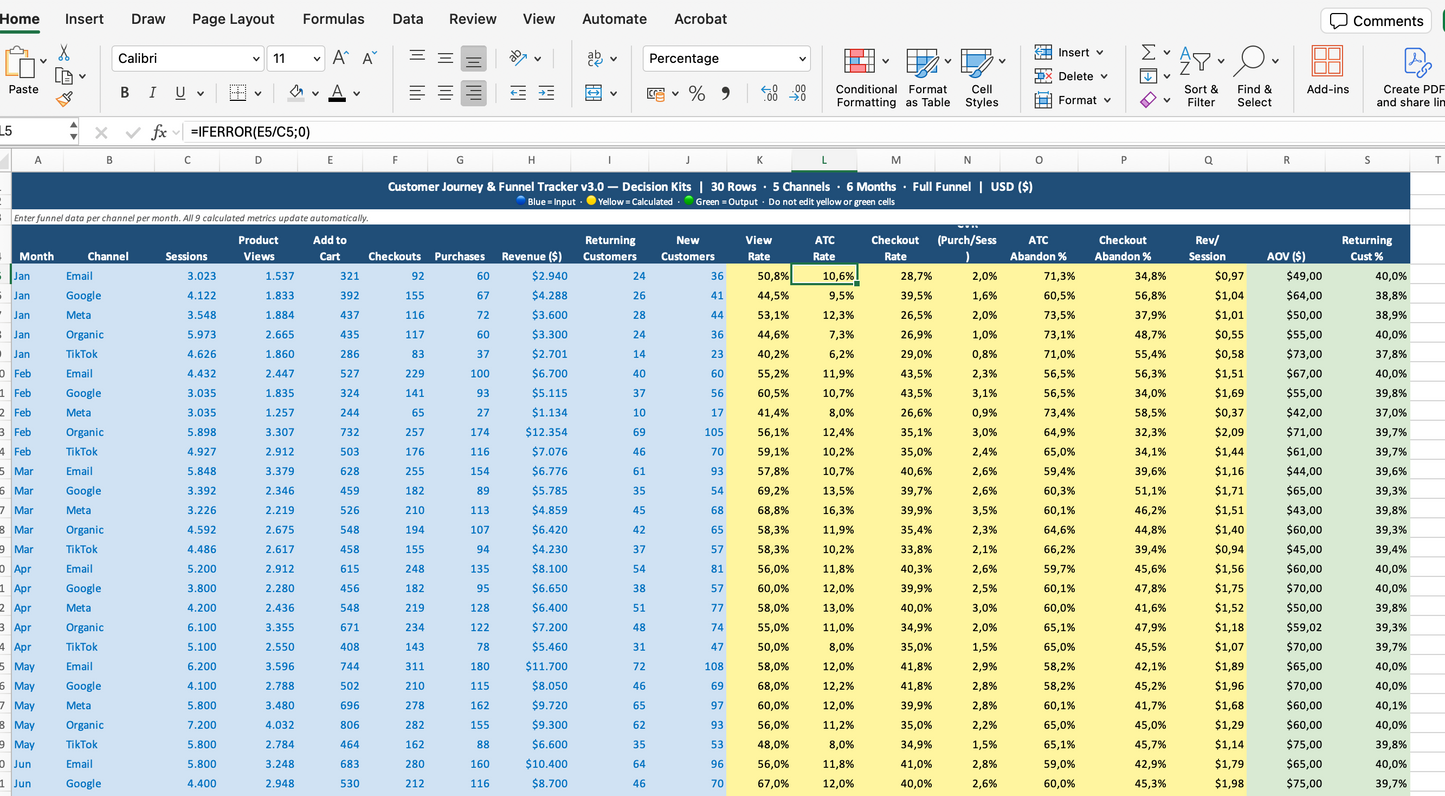
Task: Apply percent style icon
Action: click(x=697, y=94)
